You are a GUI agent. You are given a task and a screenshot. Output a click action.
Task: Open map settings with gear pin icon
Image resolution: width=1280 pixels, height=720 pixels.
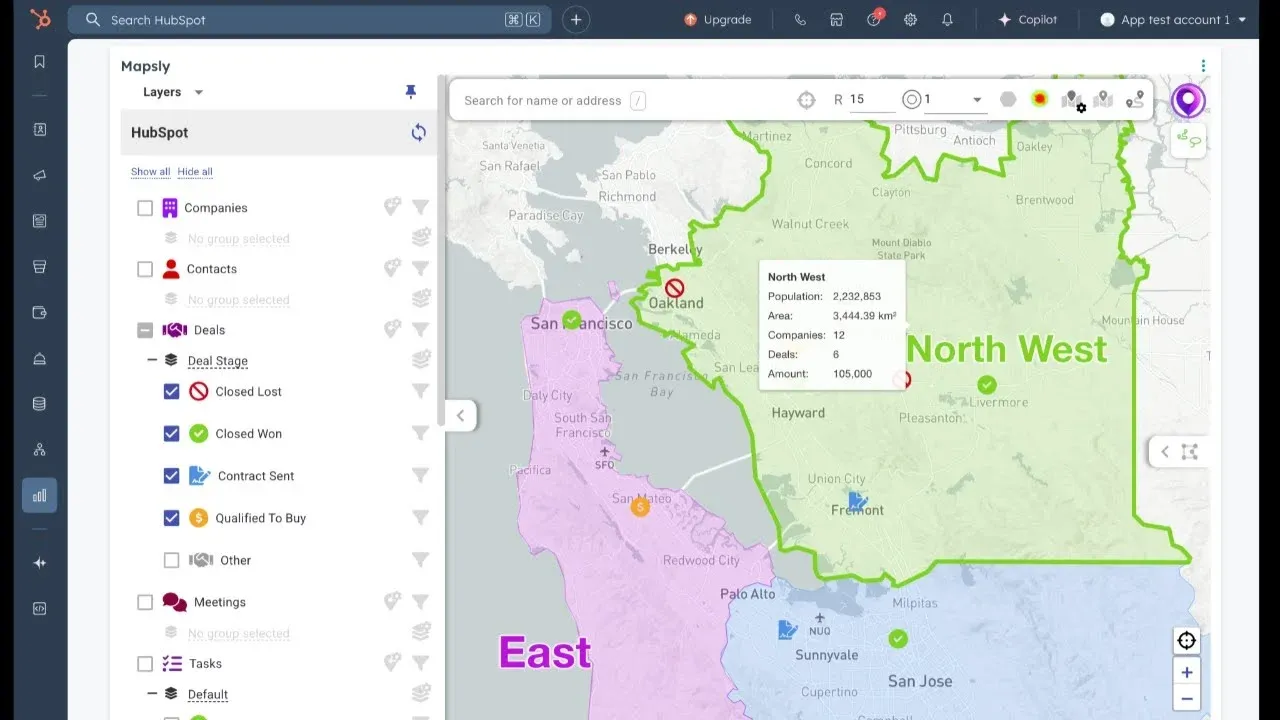[x=1072, y=100]
